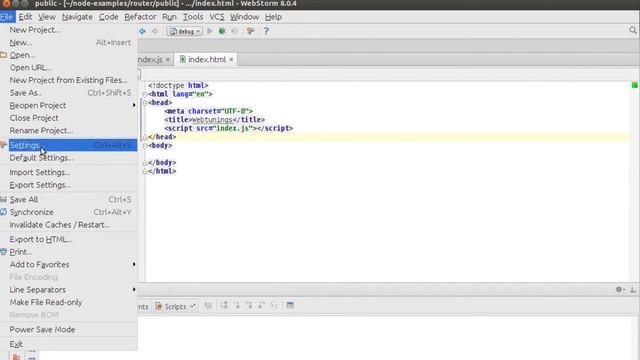Click the green Debug bug icon

(222, 31)
